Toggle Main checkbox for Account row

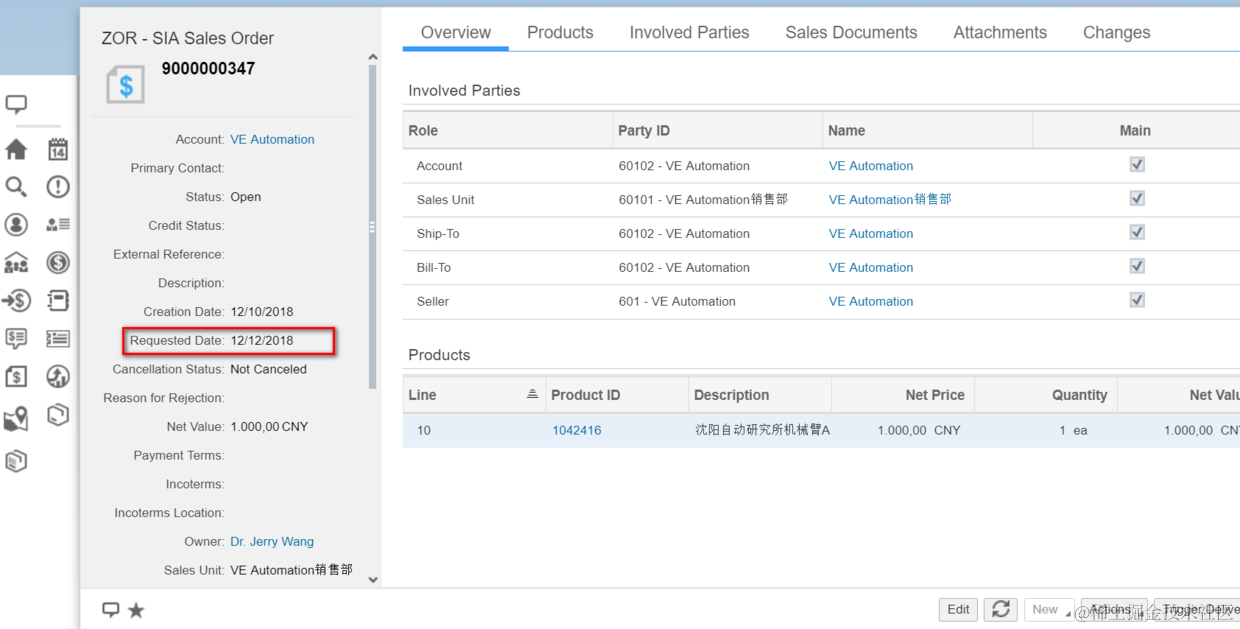[1137, 165]
